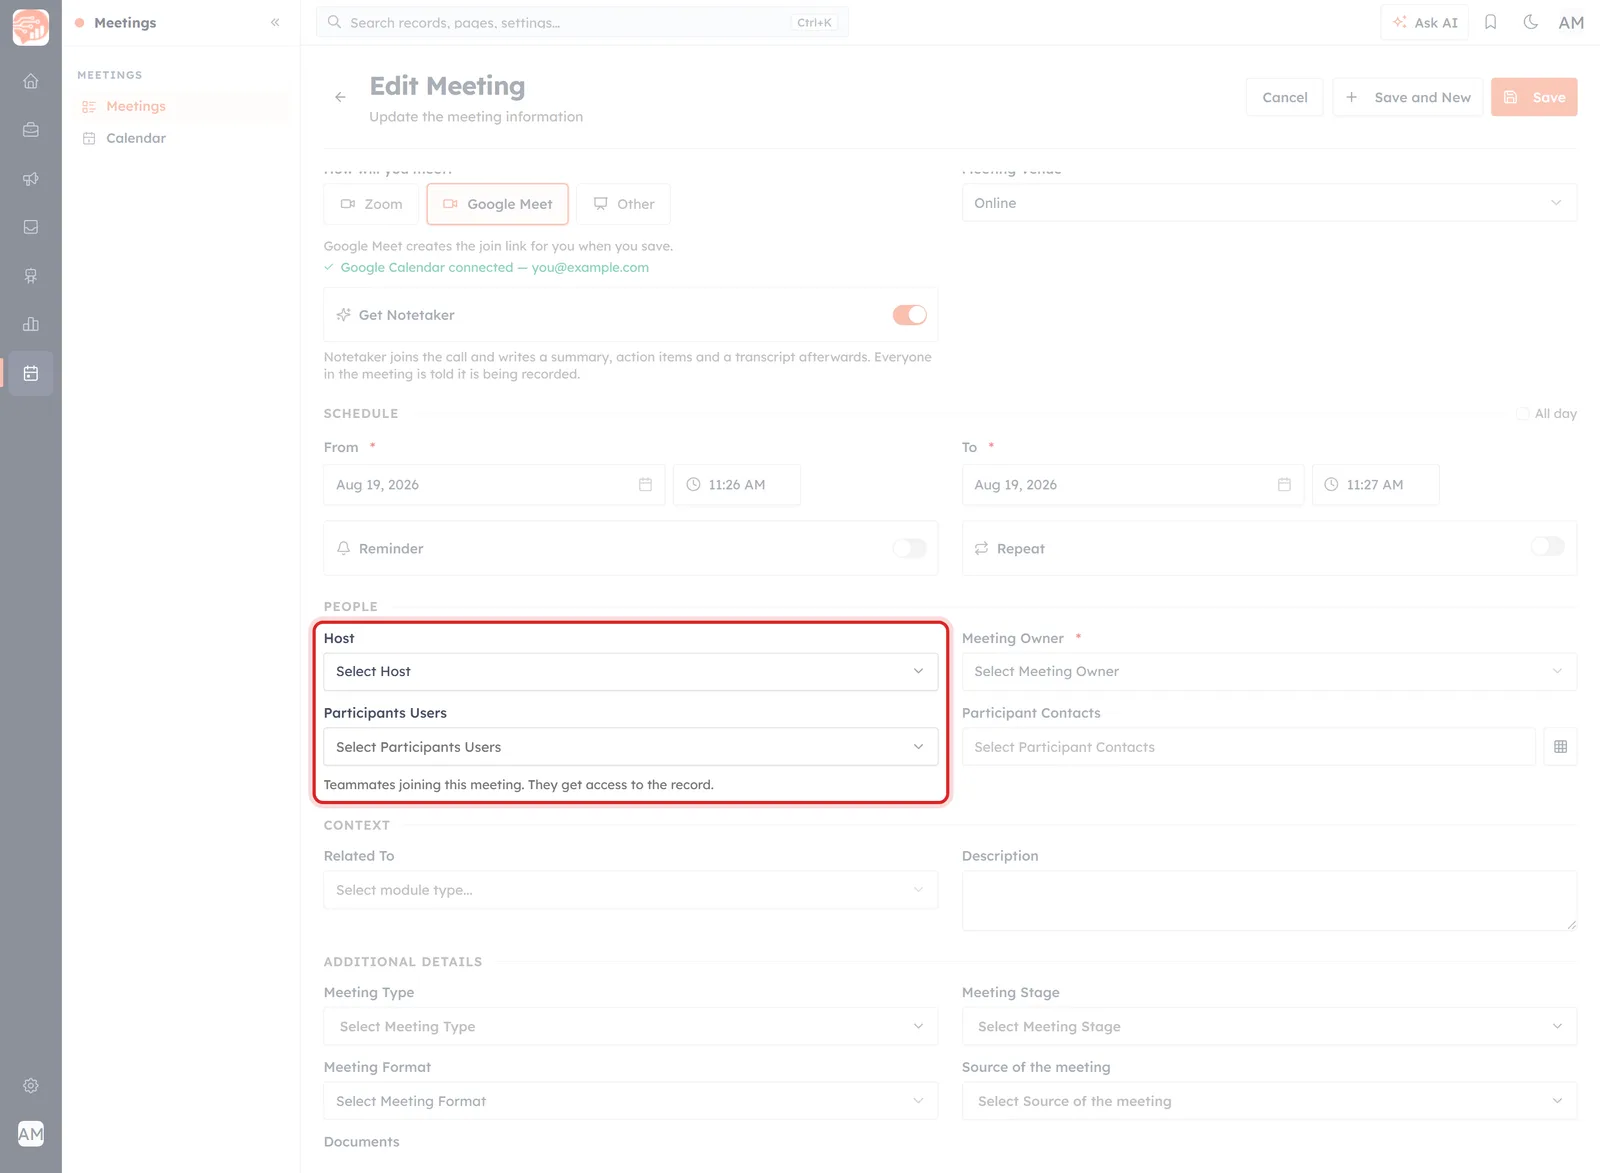Open the Select Meeting Owner dropdown

tap(1269, 671)
